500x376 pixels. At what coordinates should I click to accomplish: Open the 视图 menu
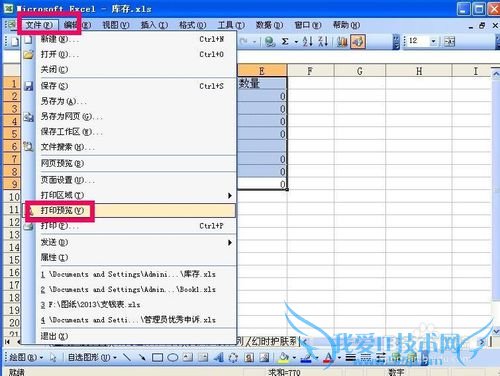(x=116, y=25)
